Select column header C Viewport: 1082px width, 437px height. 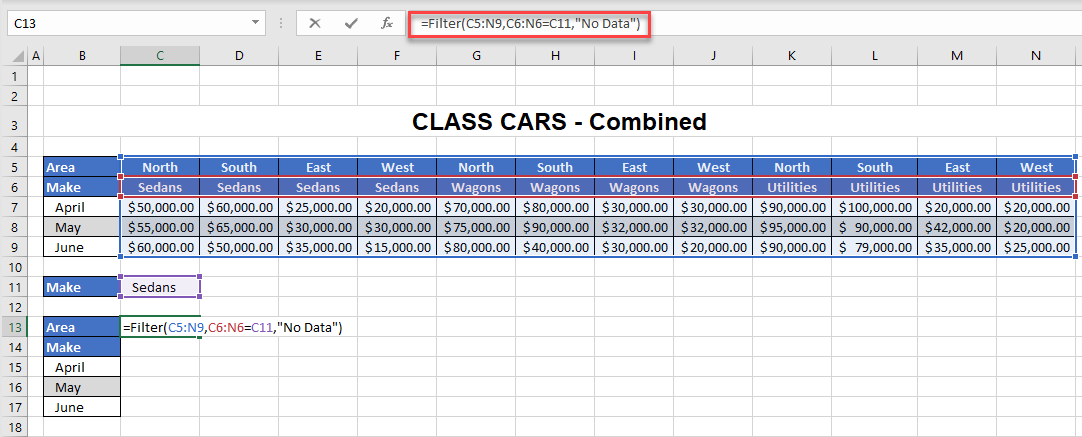160,56
